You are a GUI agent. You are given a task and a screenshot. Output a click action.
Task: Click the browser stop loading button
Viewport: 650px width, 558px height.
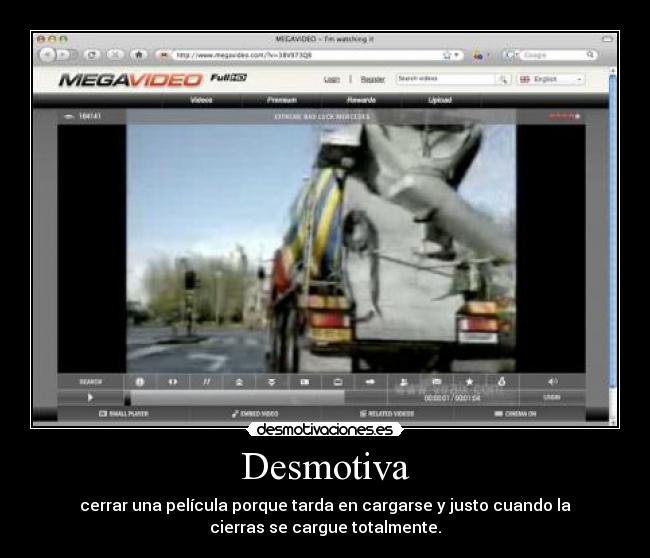115,55
